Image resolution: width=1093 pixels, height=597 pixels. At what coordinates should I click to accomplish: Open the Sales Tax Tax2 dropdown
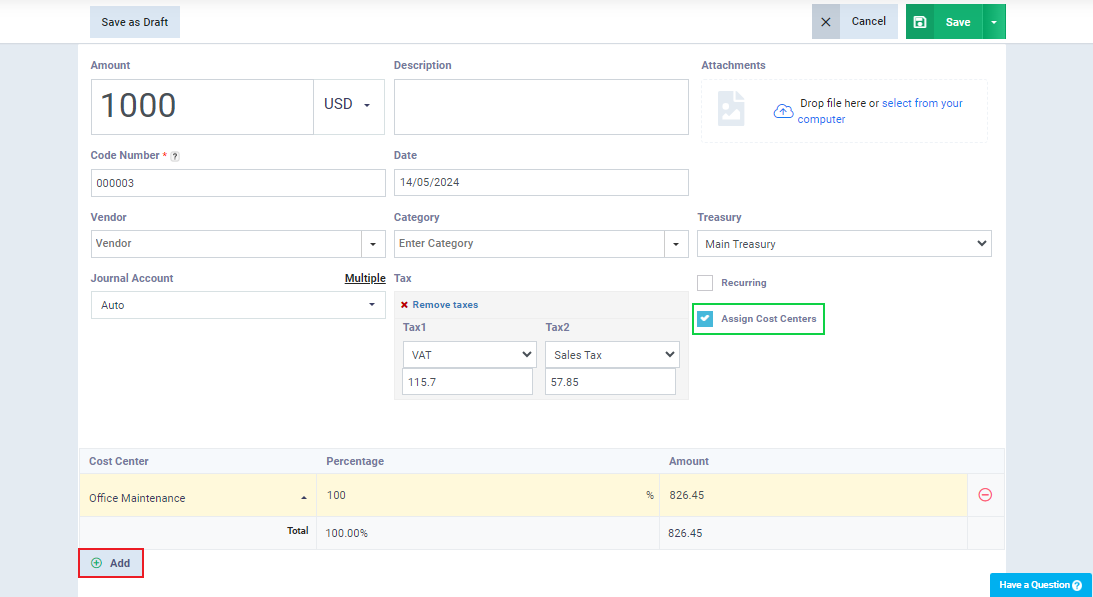(612, 354)
